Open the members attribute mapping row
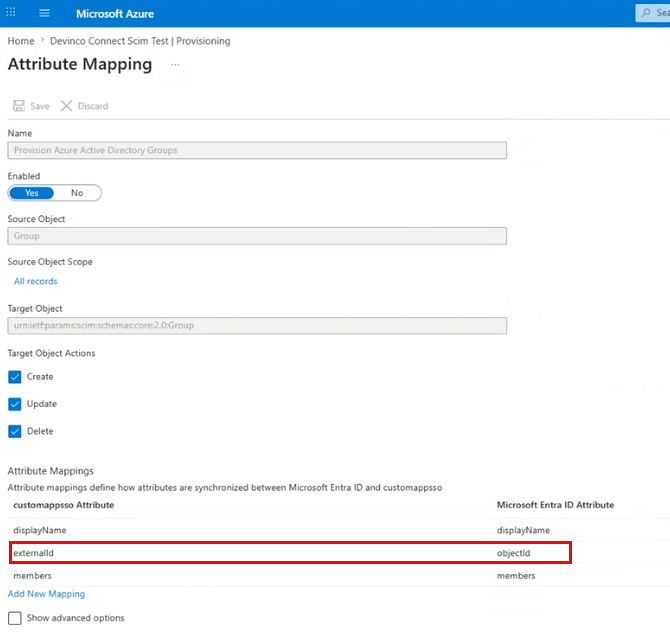 coord(339,575)
